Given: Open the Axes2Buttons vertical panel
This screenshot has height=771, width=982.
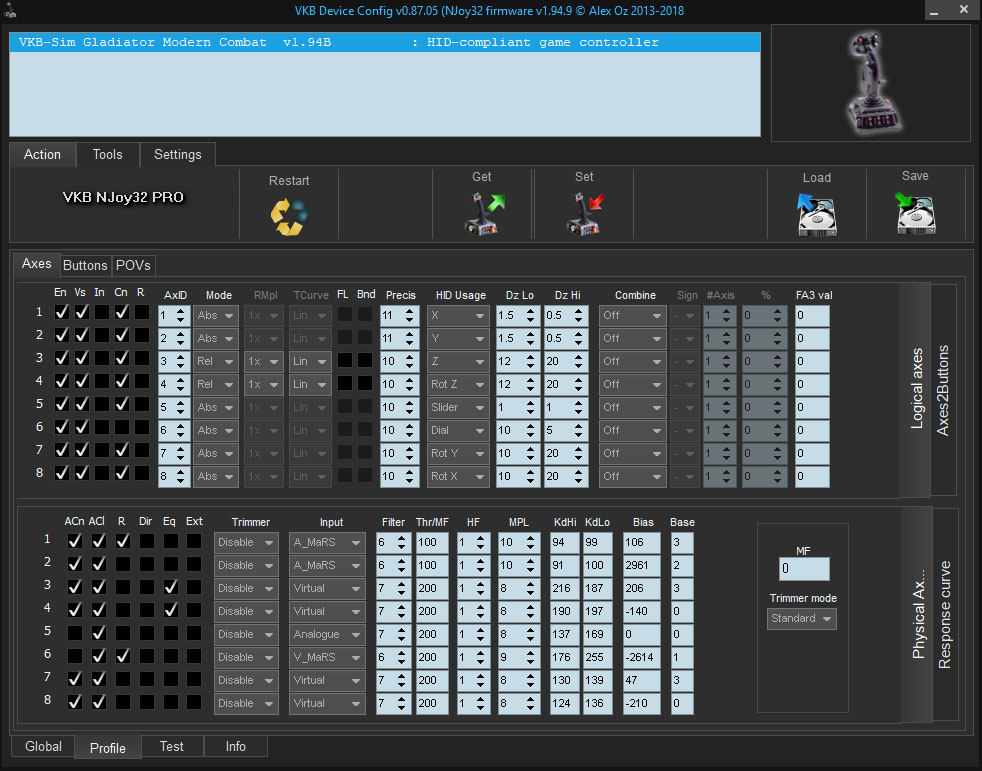Looking at the screenshot, I should pyautogui.click(x=942, y=391).
